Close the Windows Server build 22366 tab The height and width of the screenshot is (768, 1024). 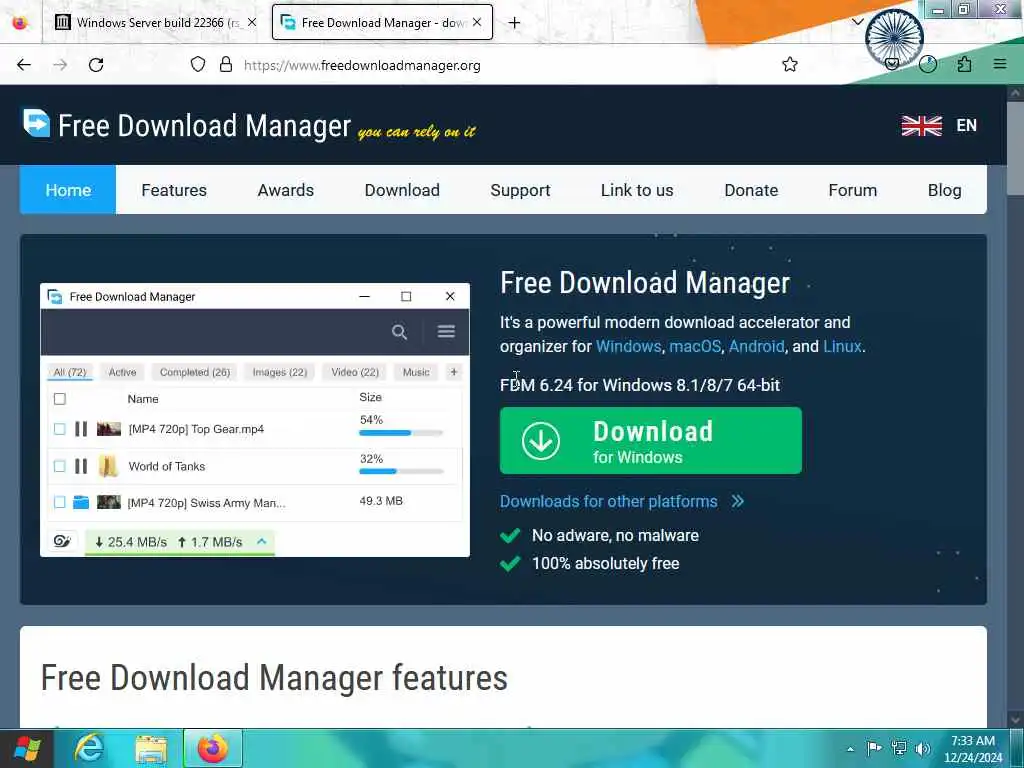tap(252, 22)
